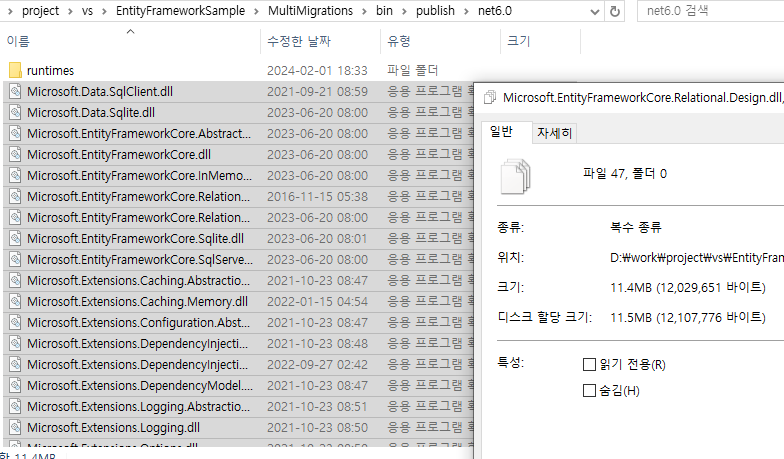Select the Microsoft.EntityFrameworkCore.Sqlite.dll file icon
The height and width of the screenshot is (459, 784).
point(15,238)
